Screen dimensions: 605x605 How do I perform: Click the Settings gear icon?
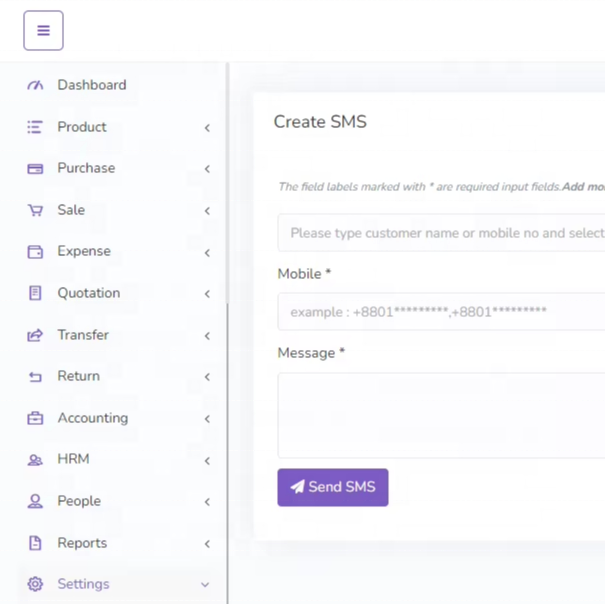(35, 584)
